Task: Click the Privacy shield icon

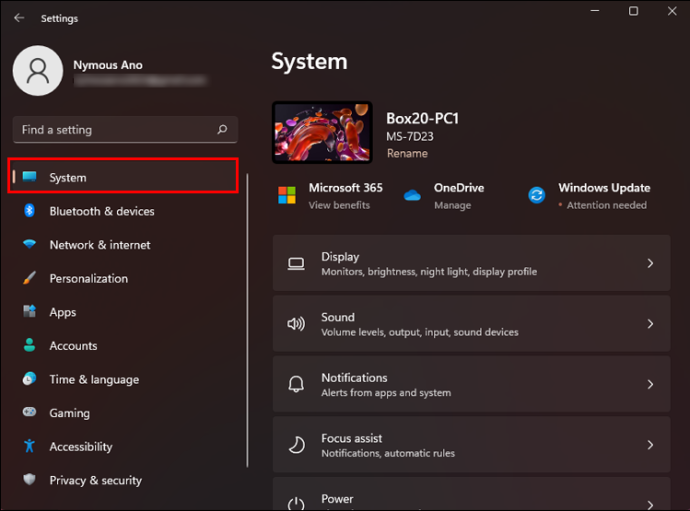Action: click(x=29, y=479)
